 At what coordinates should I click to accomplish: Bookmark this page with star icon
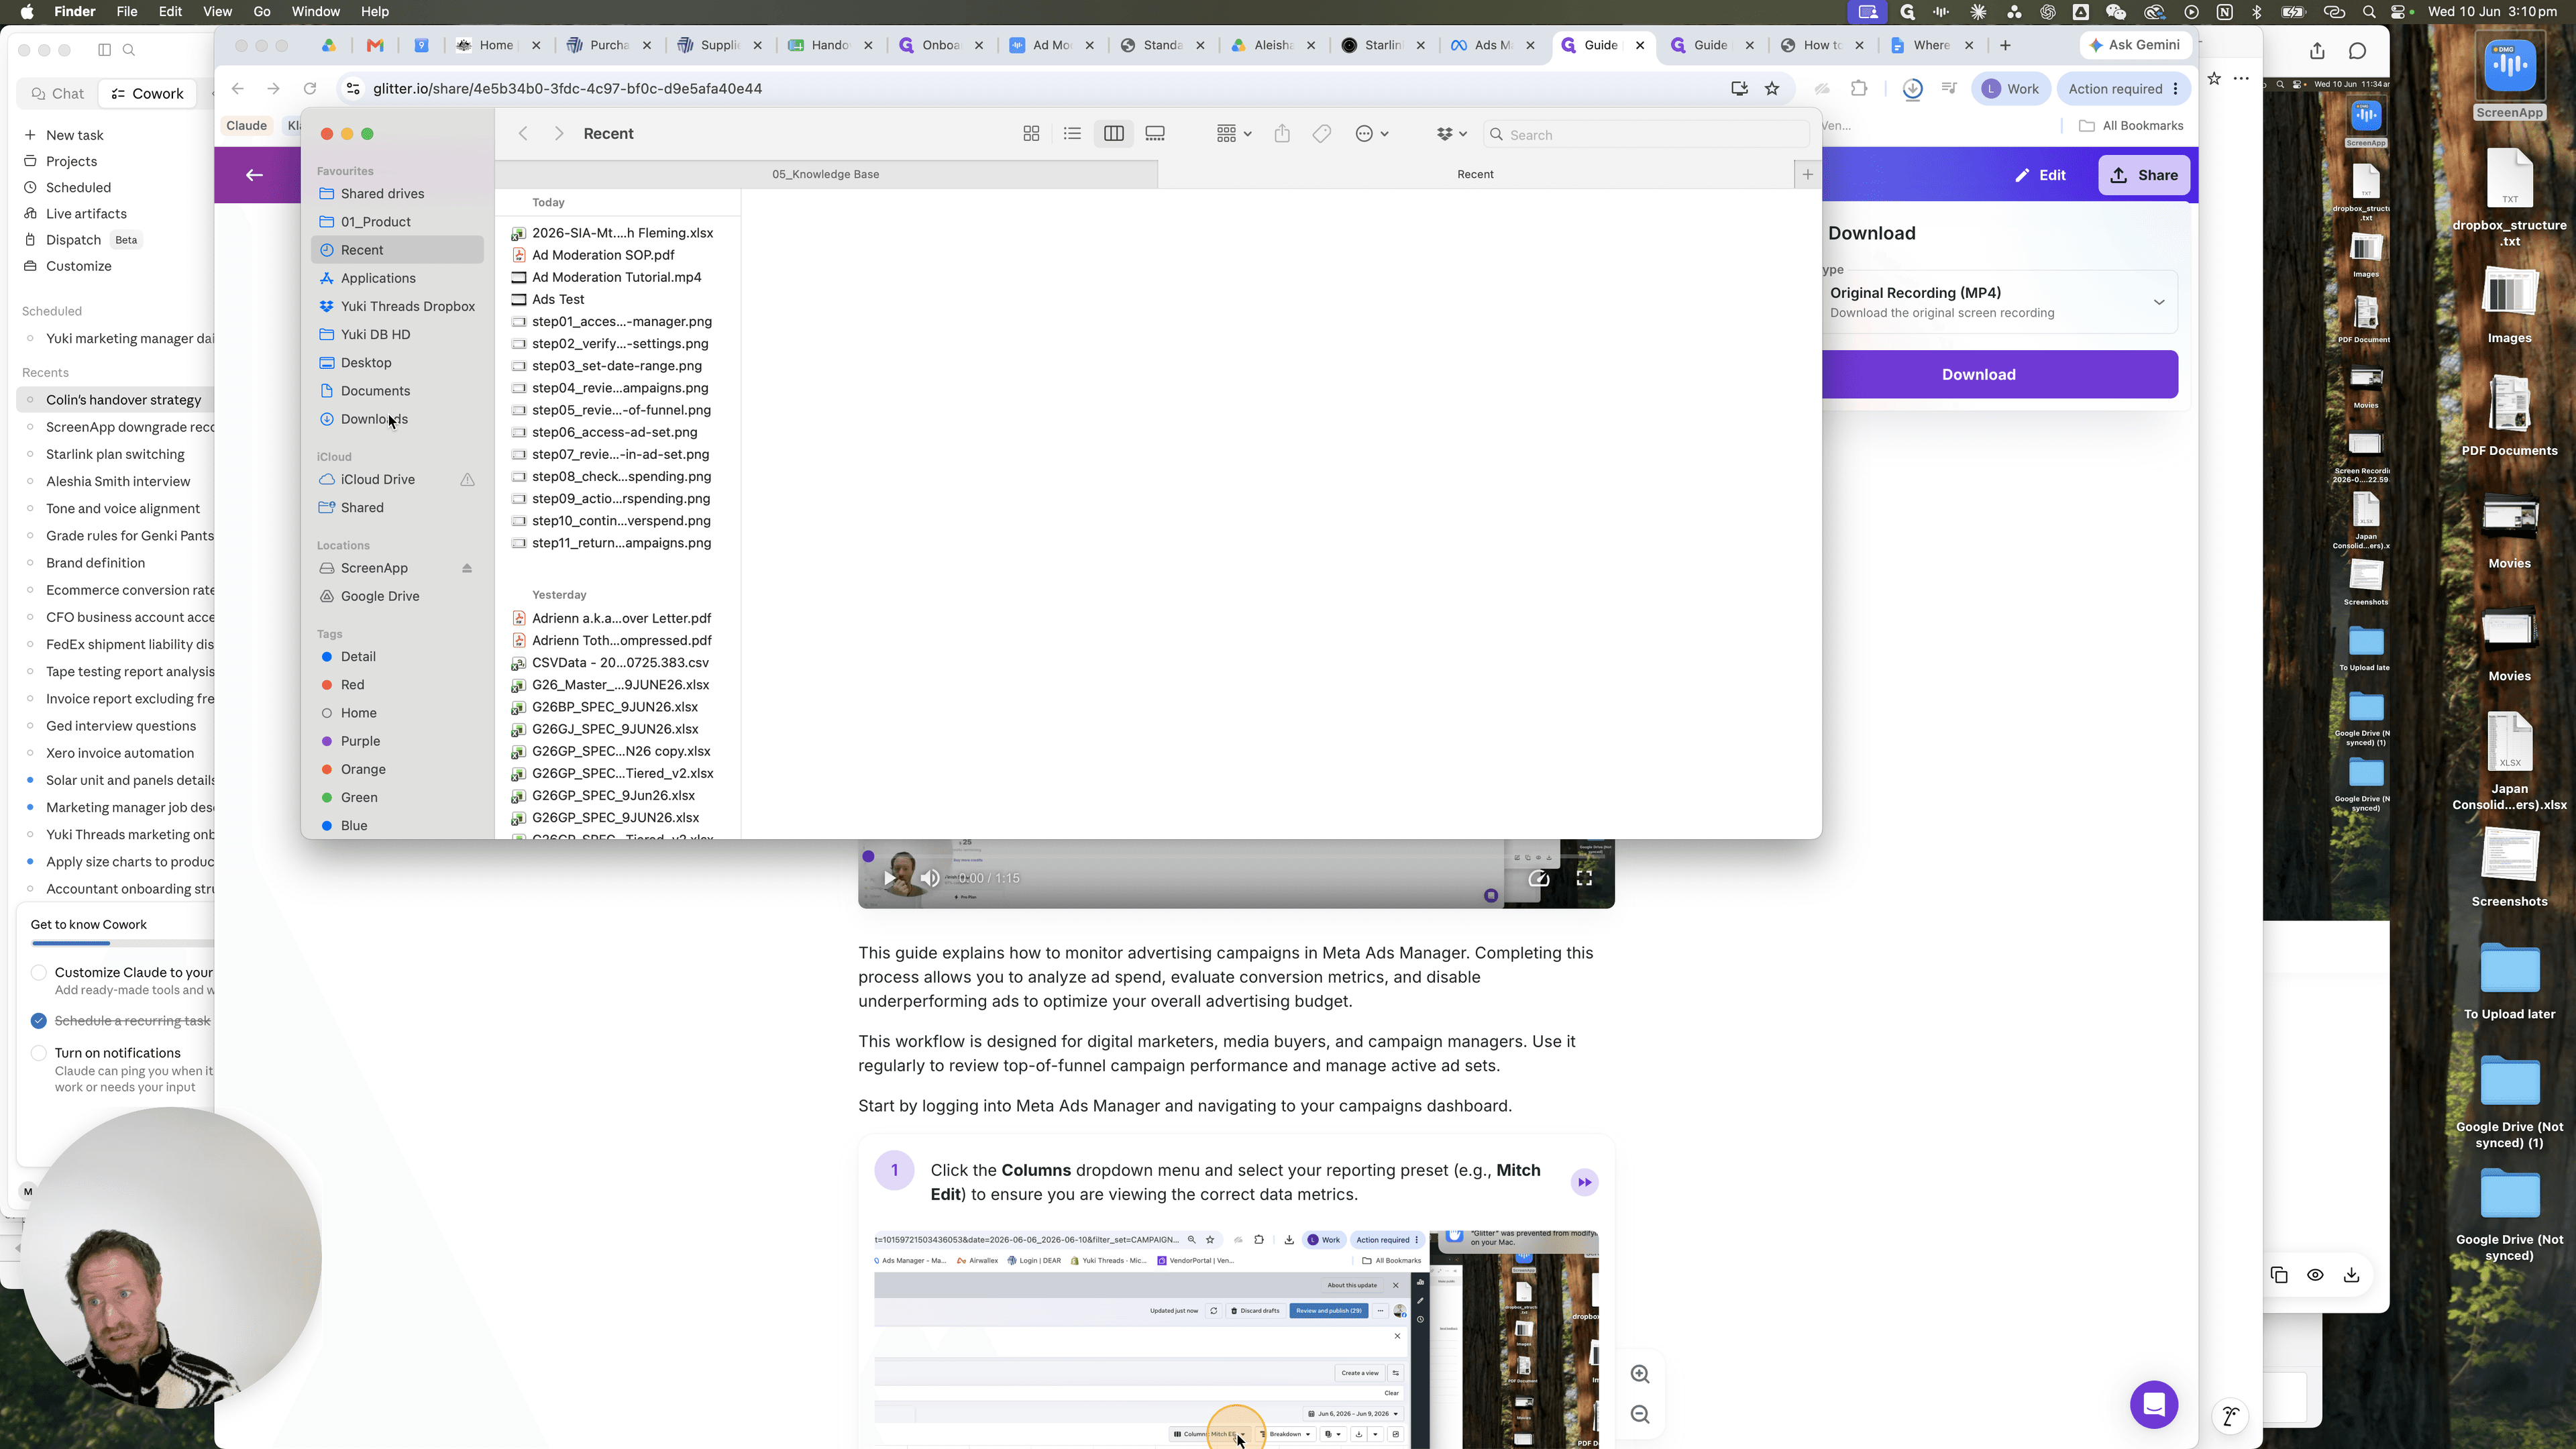(x=1772, y=89)
